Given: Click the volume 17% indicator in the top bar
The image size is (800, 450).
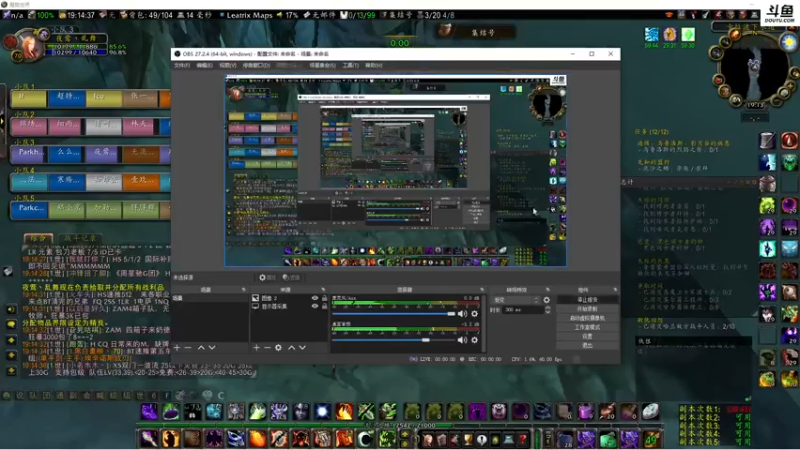Looking at the screenshot, I should (288, 15).
